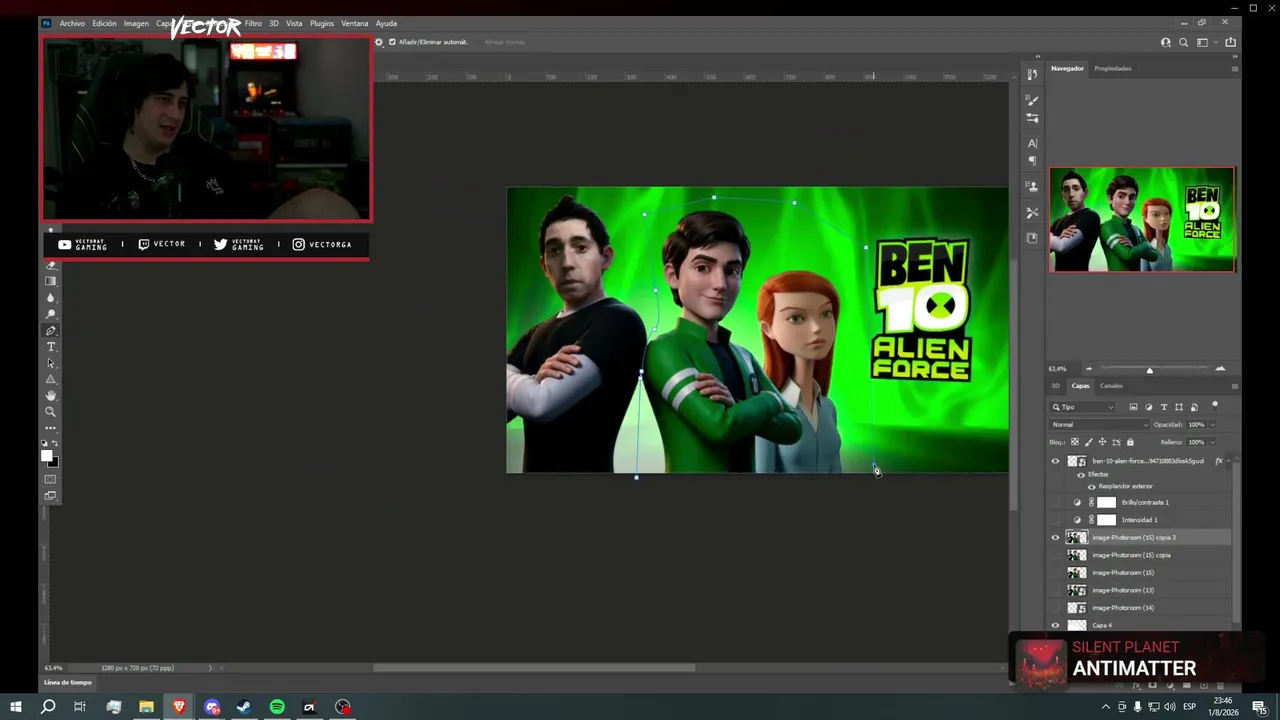
Task: Toggle Quick Mask mode
Action: tap(51, 479)
